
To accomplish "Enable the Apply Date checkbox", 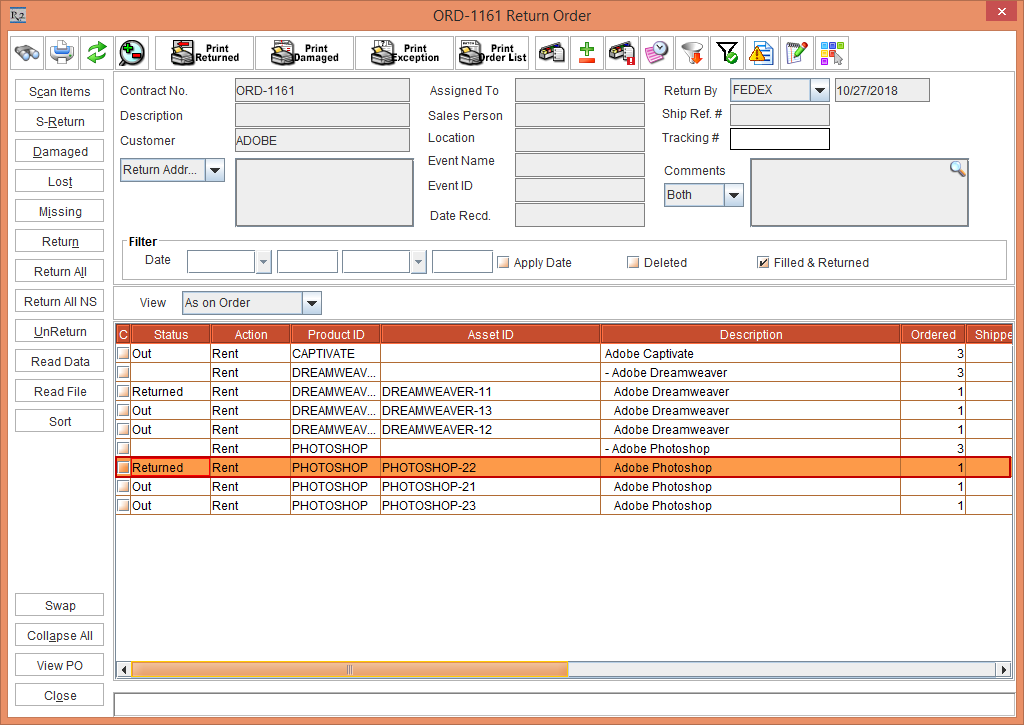I will click(504, 263).
